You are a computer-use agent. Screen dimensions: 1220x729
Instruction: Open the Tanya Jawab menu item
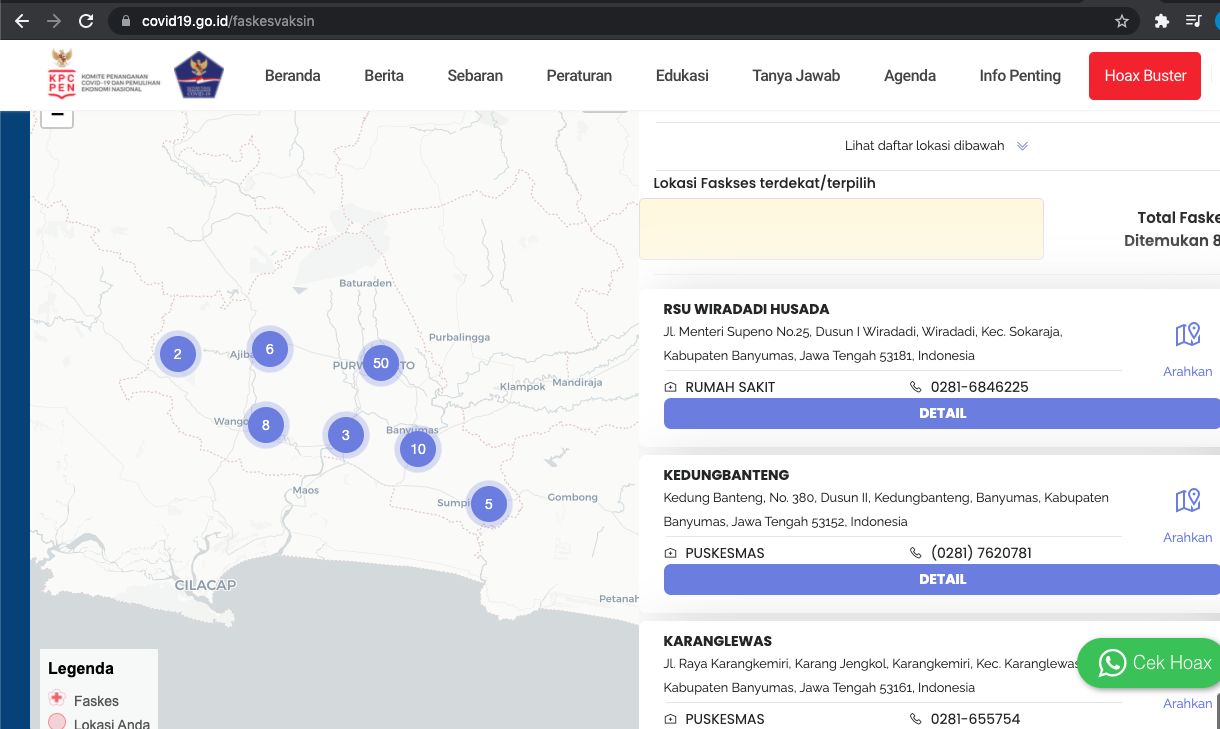click(796, 75)
